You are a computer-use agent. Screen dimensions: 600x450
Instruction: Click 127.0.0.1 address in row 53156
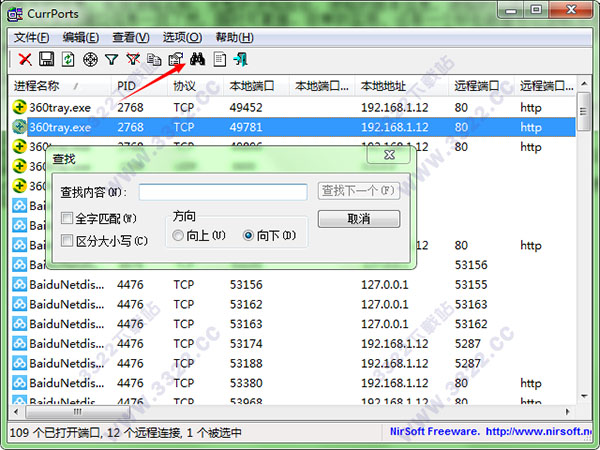tap(385, 284)
